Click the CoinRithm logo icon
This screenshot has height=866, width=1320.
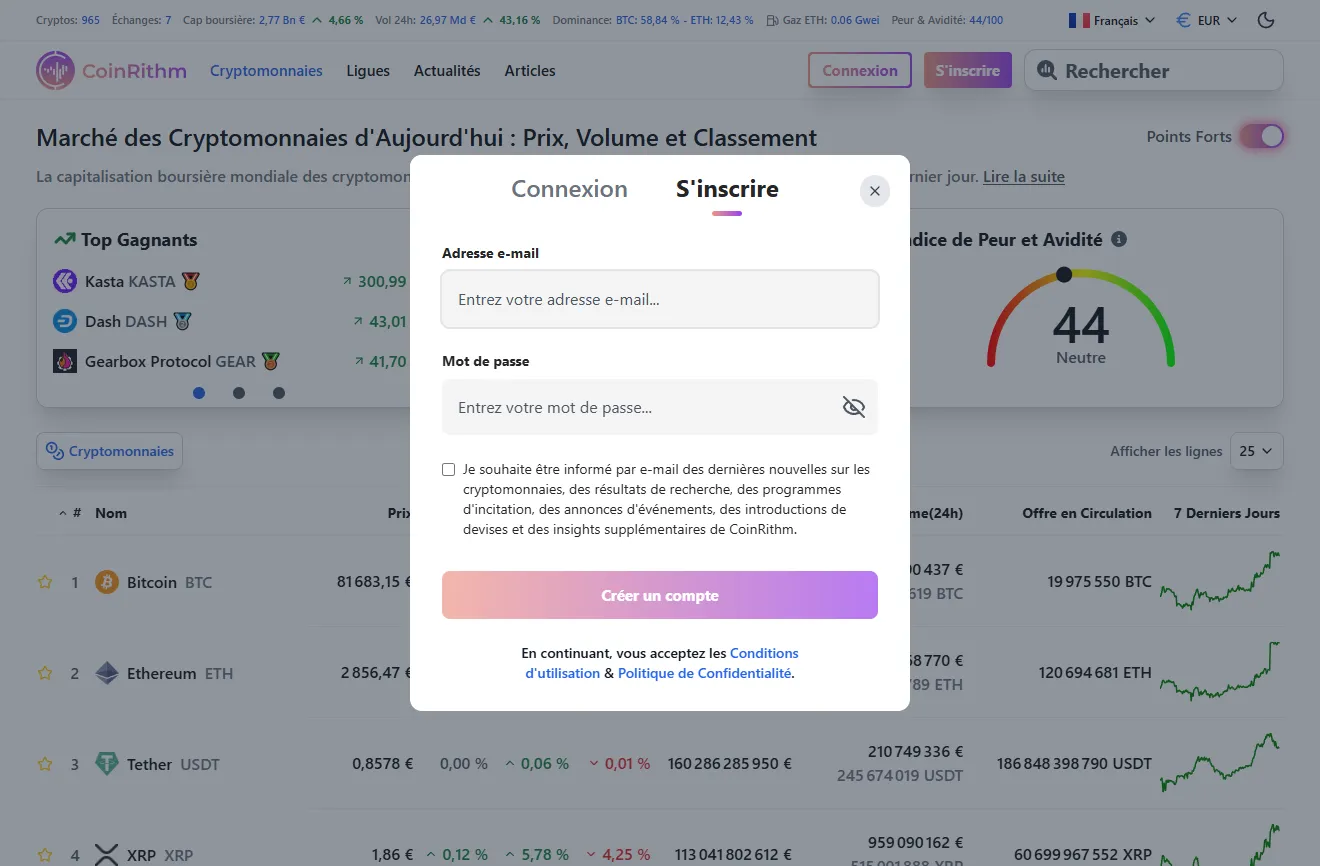pos(55,71)
